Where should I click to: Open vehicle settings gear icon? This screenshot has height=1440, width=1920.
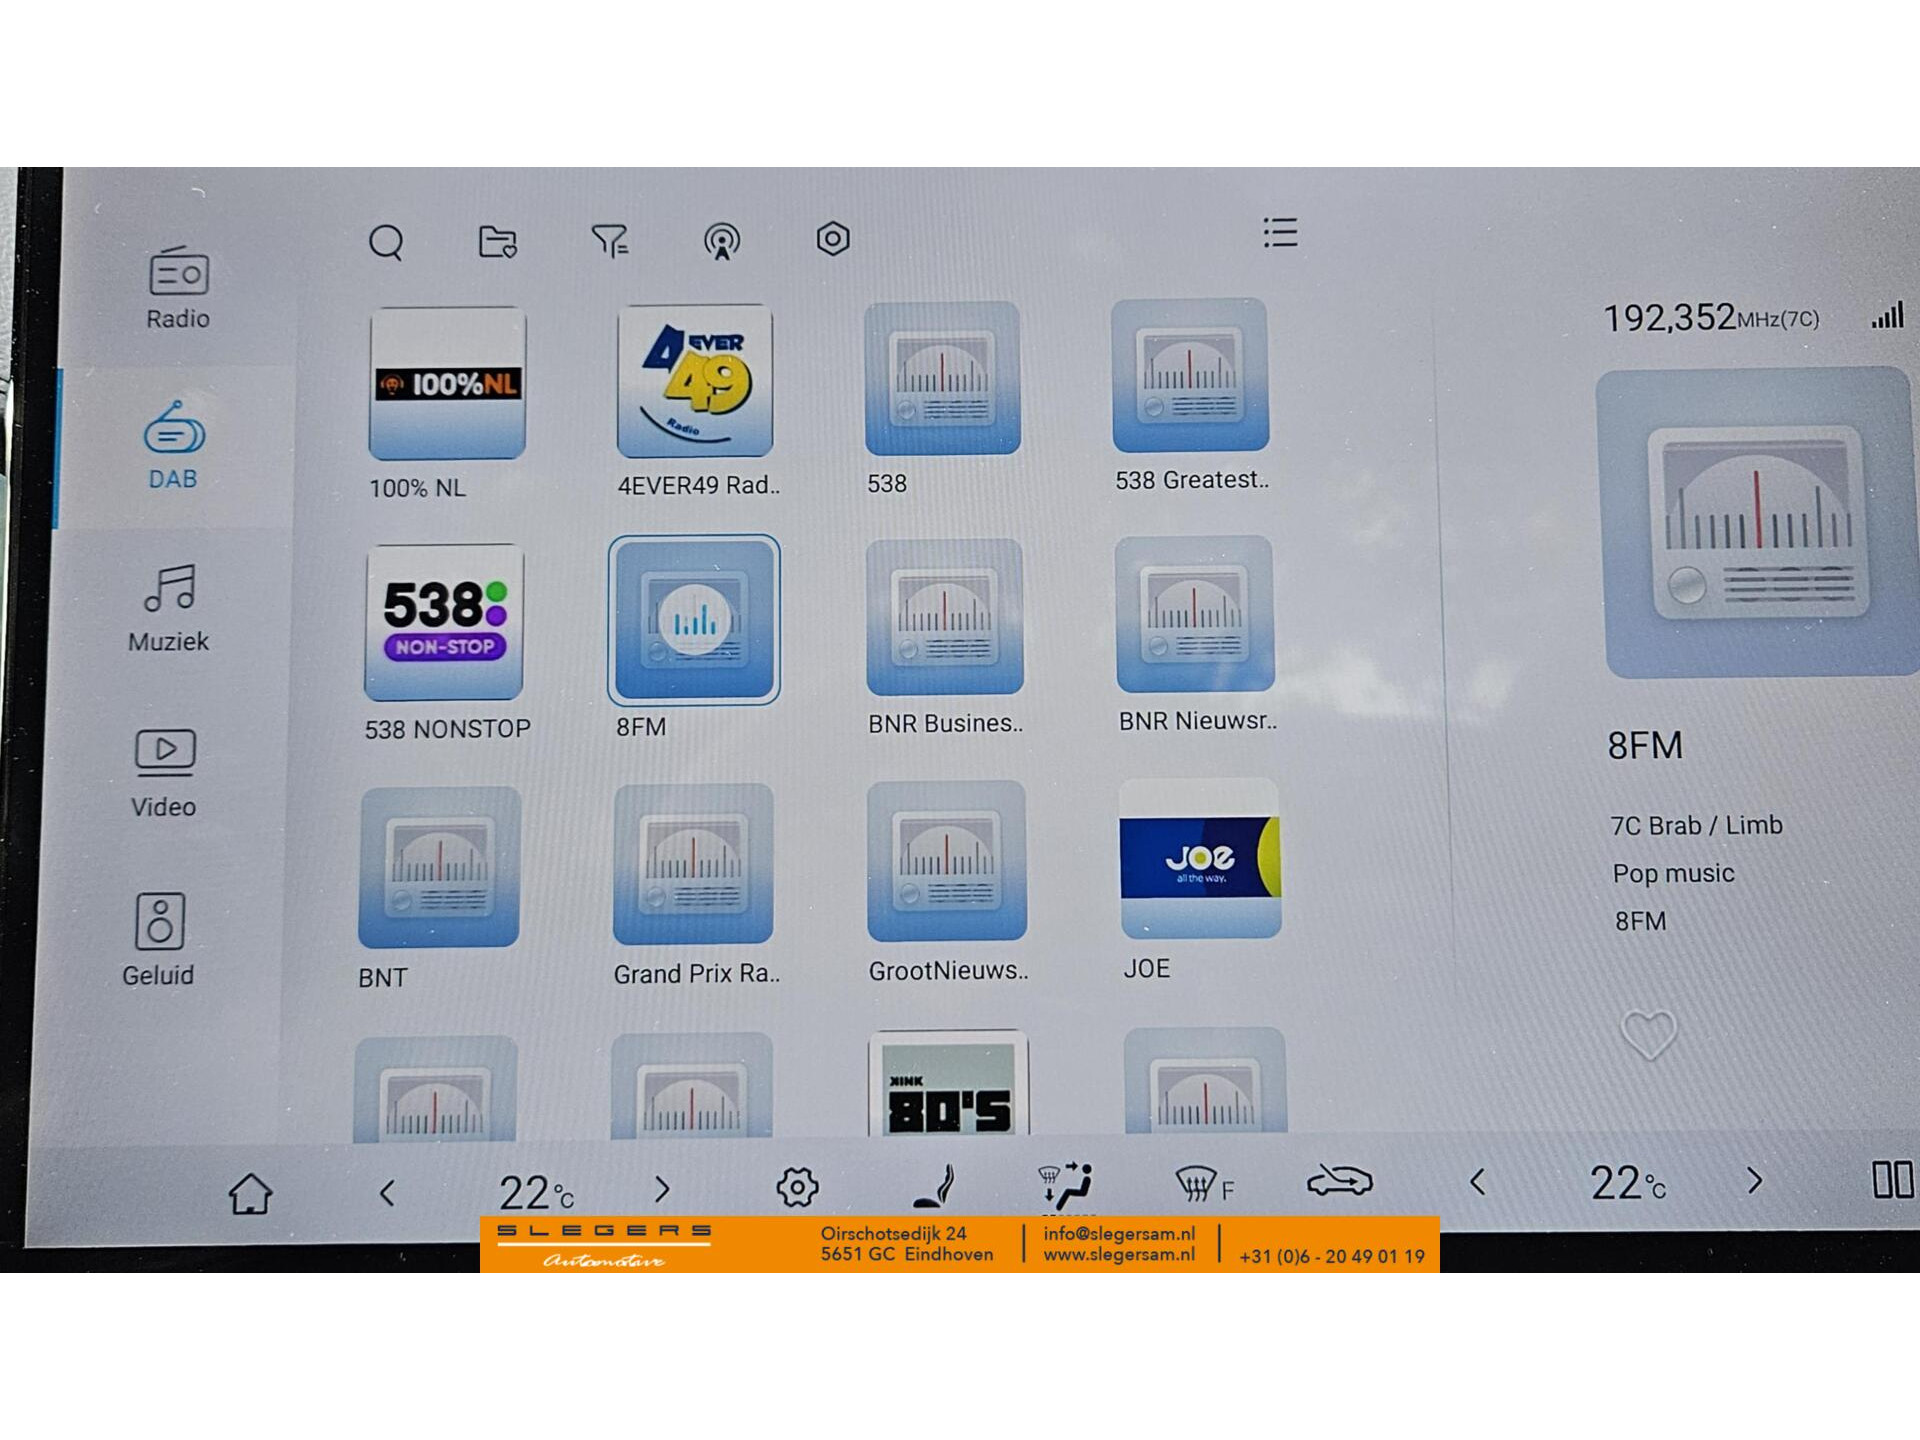[797, 1188]
